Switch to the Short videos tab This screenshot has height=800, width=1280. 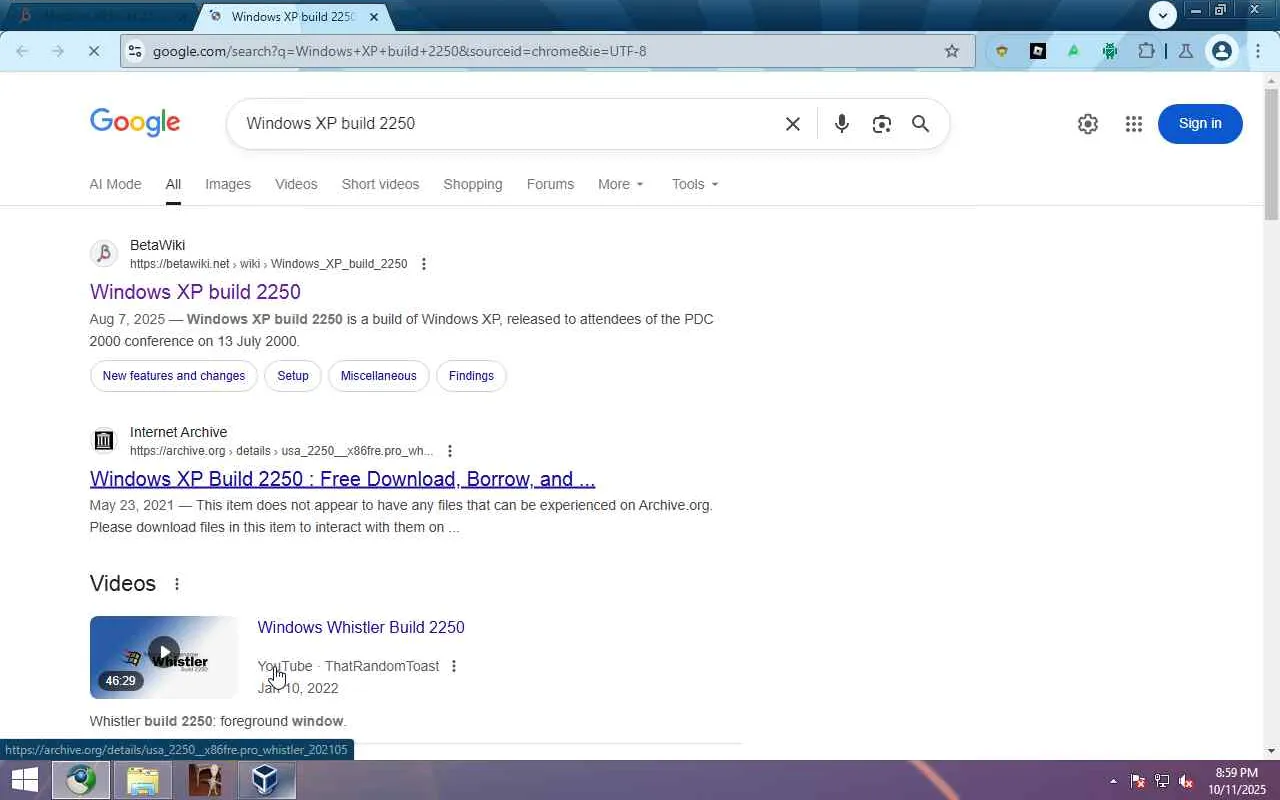[x=380, y=184]
